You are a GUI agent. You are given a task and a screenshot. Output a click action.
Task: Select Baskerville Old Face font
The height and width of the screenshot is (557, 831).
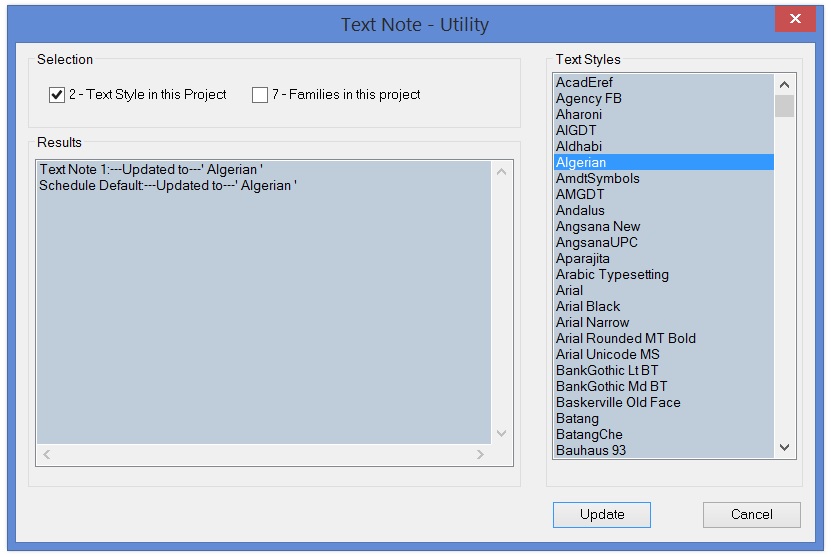tap(618, 402)
